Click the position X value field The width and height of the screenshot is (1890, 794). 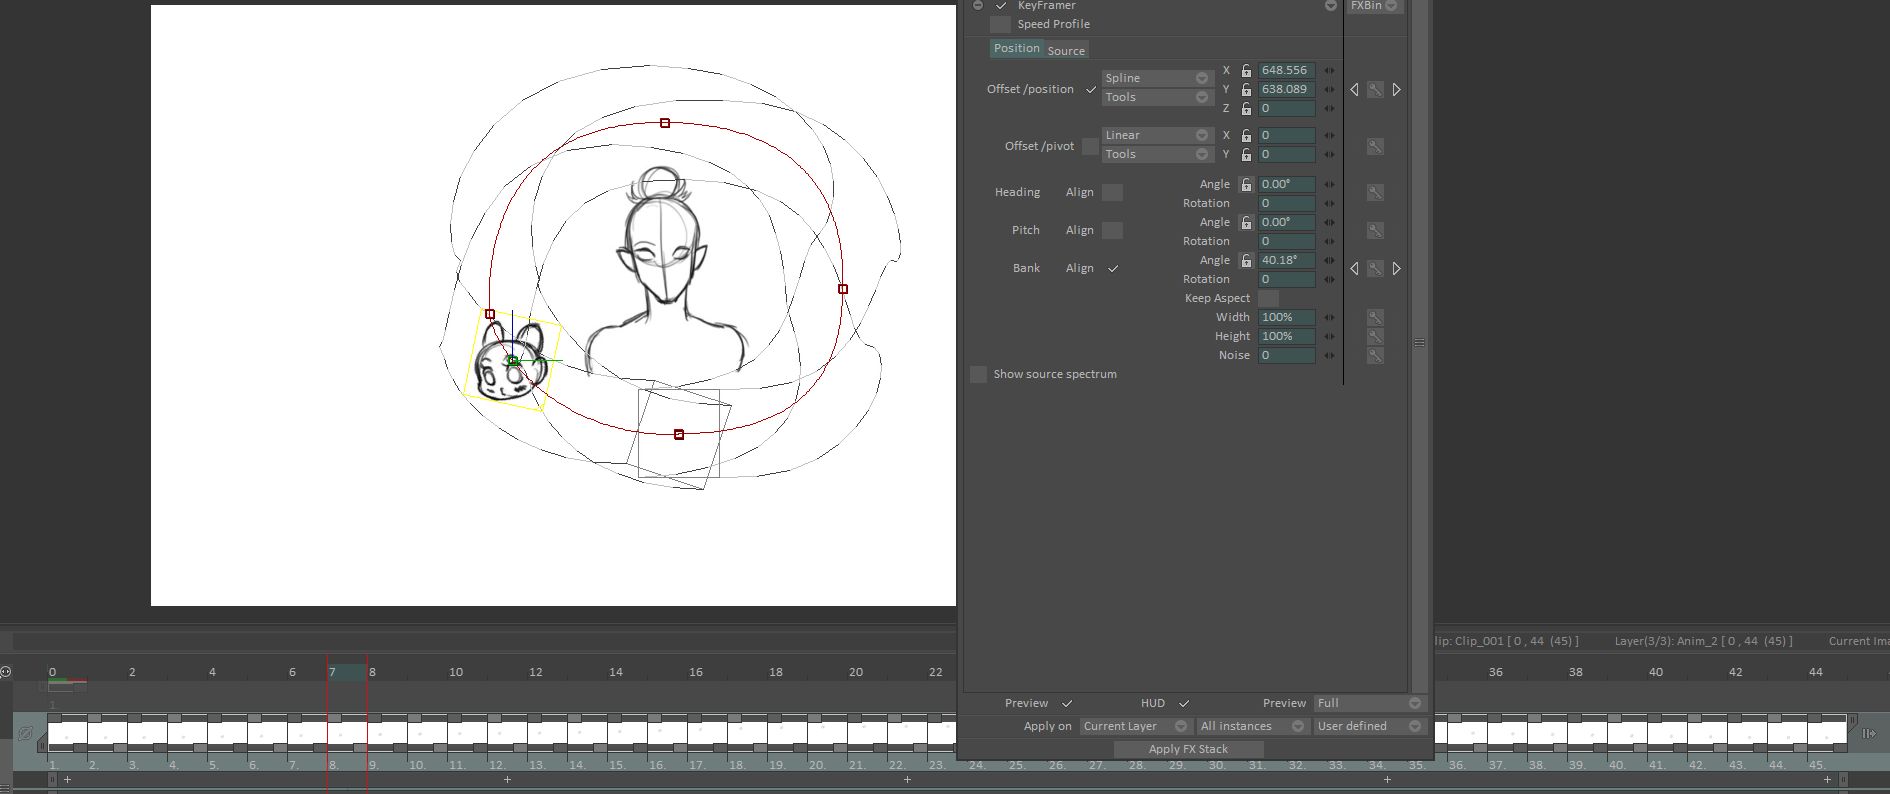tap(1287, 71)
